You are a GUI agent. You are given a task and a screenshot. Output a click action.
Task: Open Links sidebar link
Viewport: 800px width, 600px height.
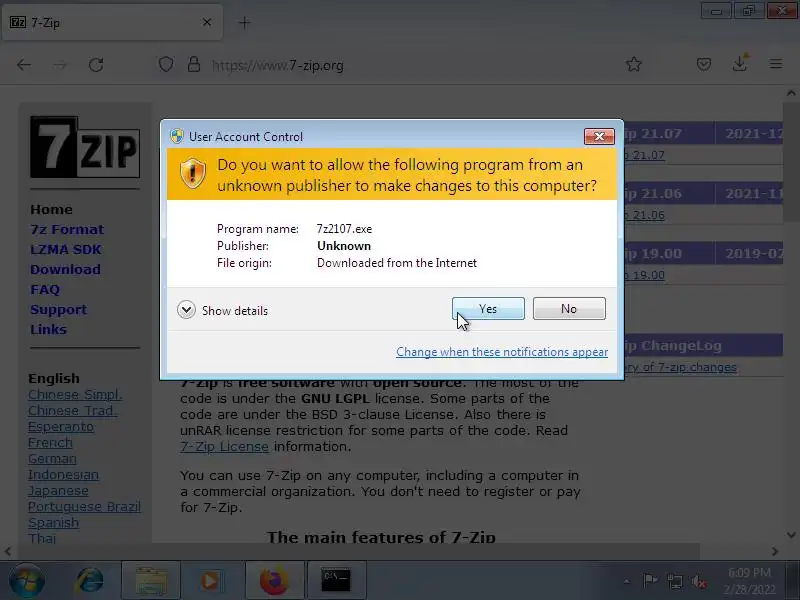tap(48, 330)
